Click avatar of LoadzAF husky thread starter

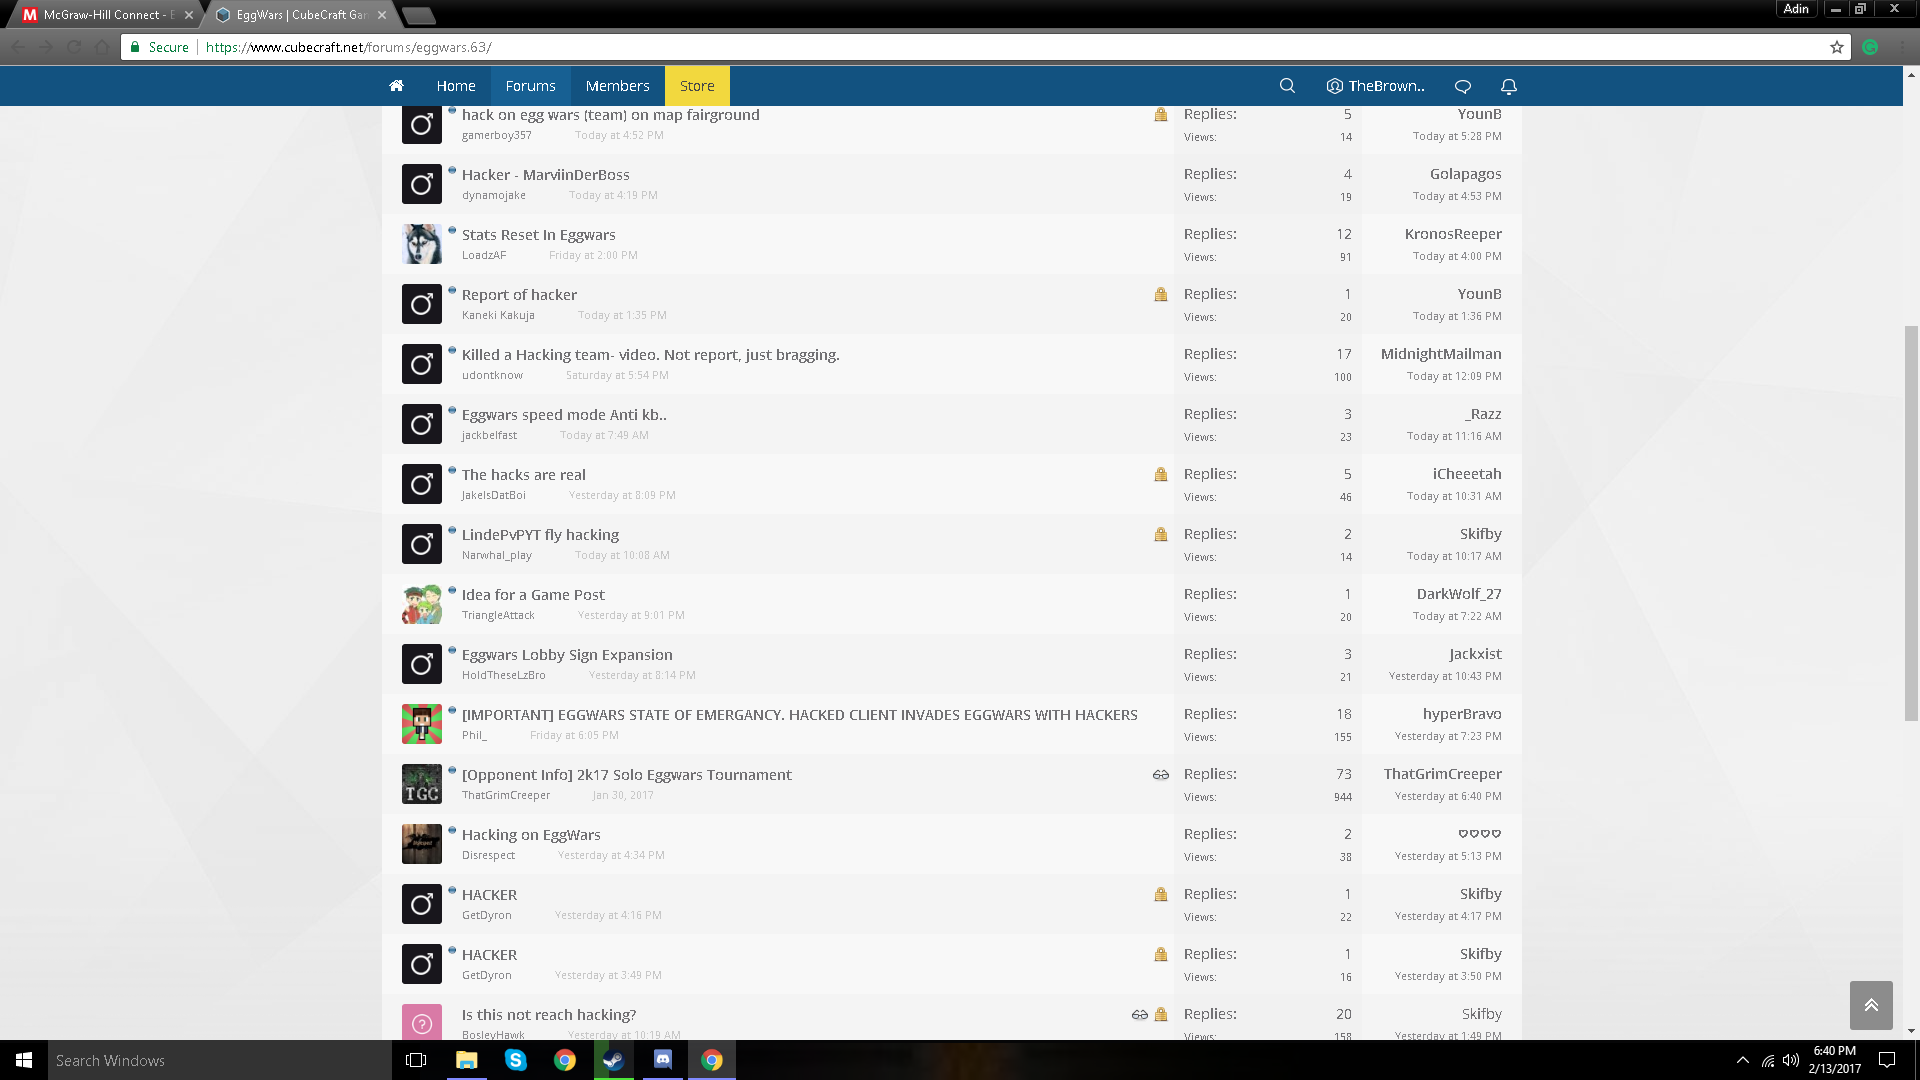(422, 244)
